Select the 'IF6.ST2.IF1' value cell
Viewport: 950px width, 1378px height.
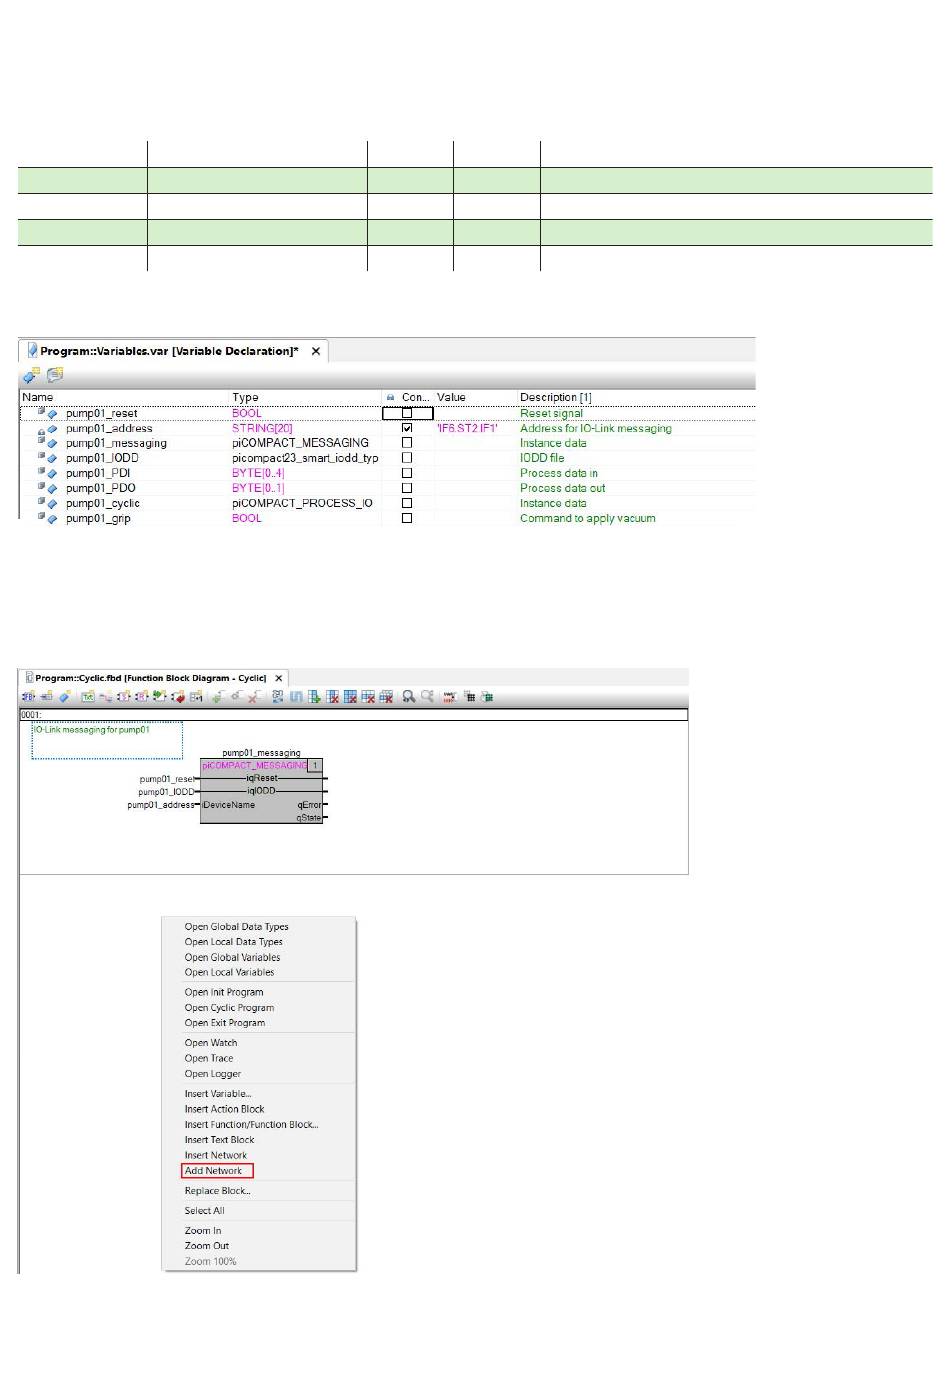click(467, 428)
